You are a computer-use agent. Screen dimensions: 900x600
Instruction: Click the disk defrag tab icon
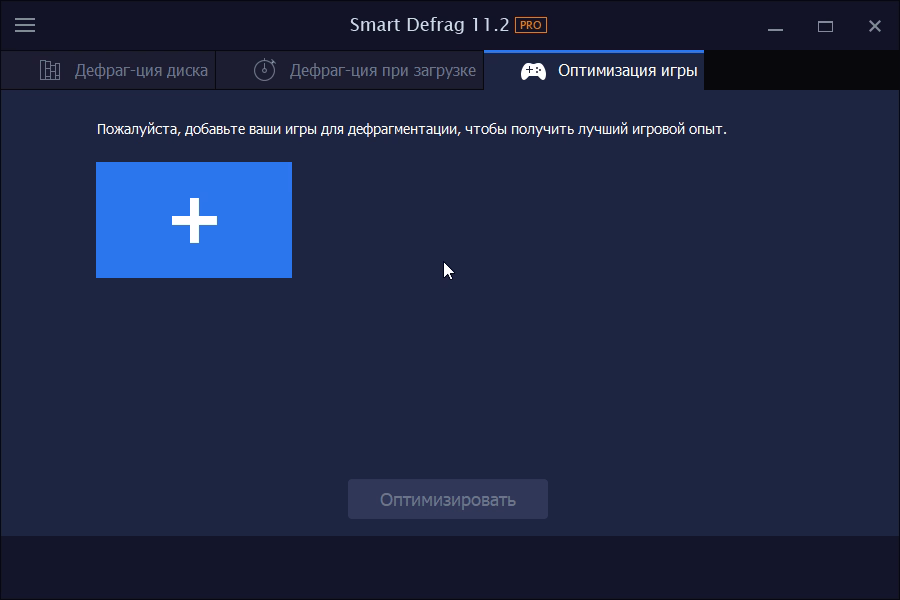[50, 71]
